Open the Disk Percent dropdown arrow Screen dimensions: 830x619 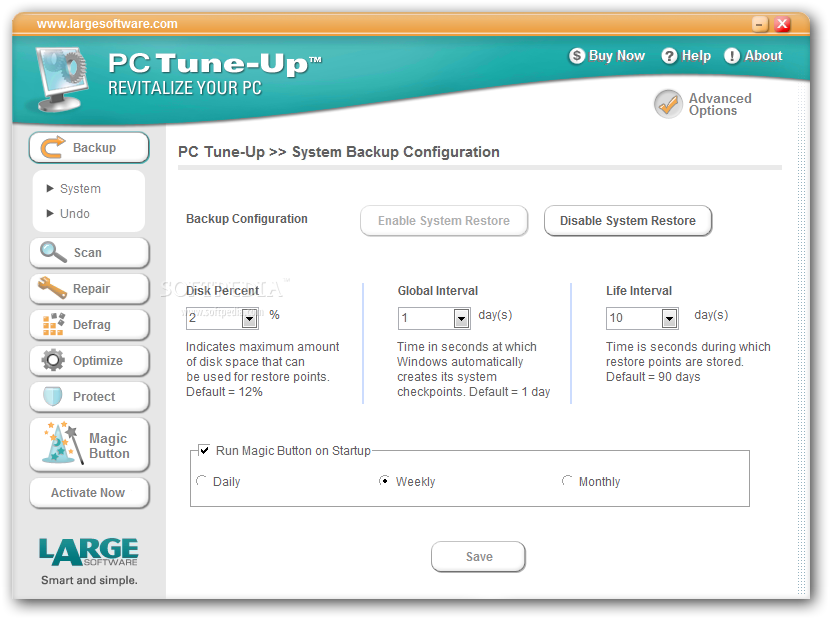[x=249, y=319]
